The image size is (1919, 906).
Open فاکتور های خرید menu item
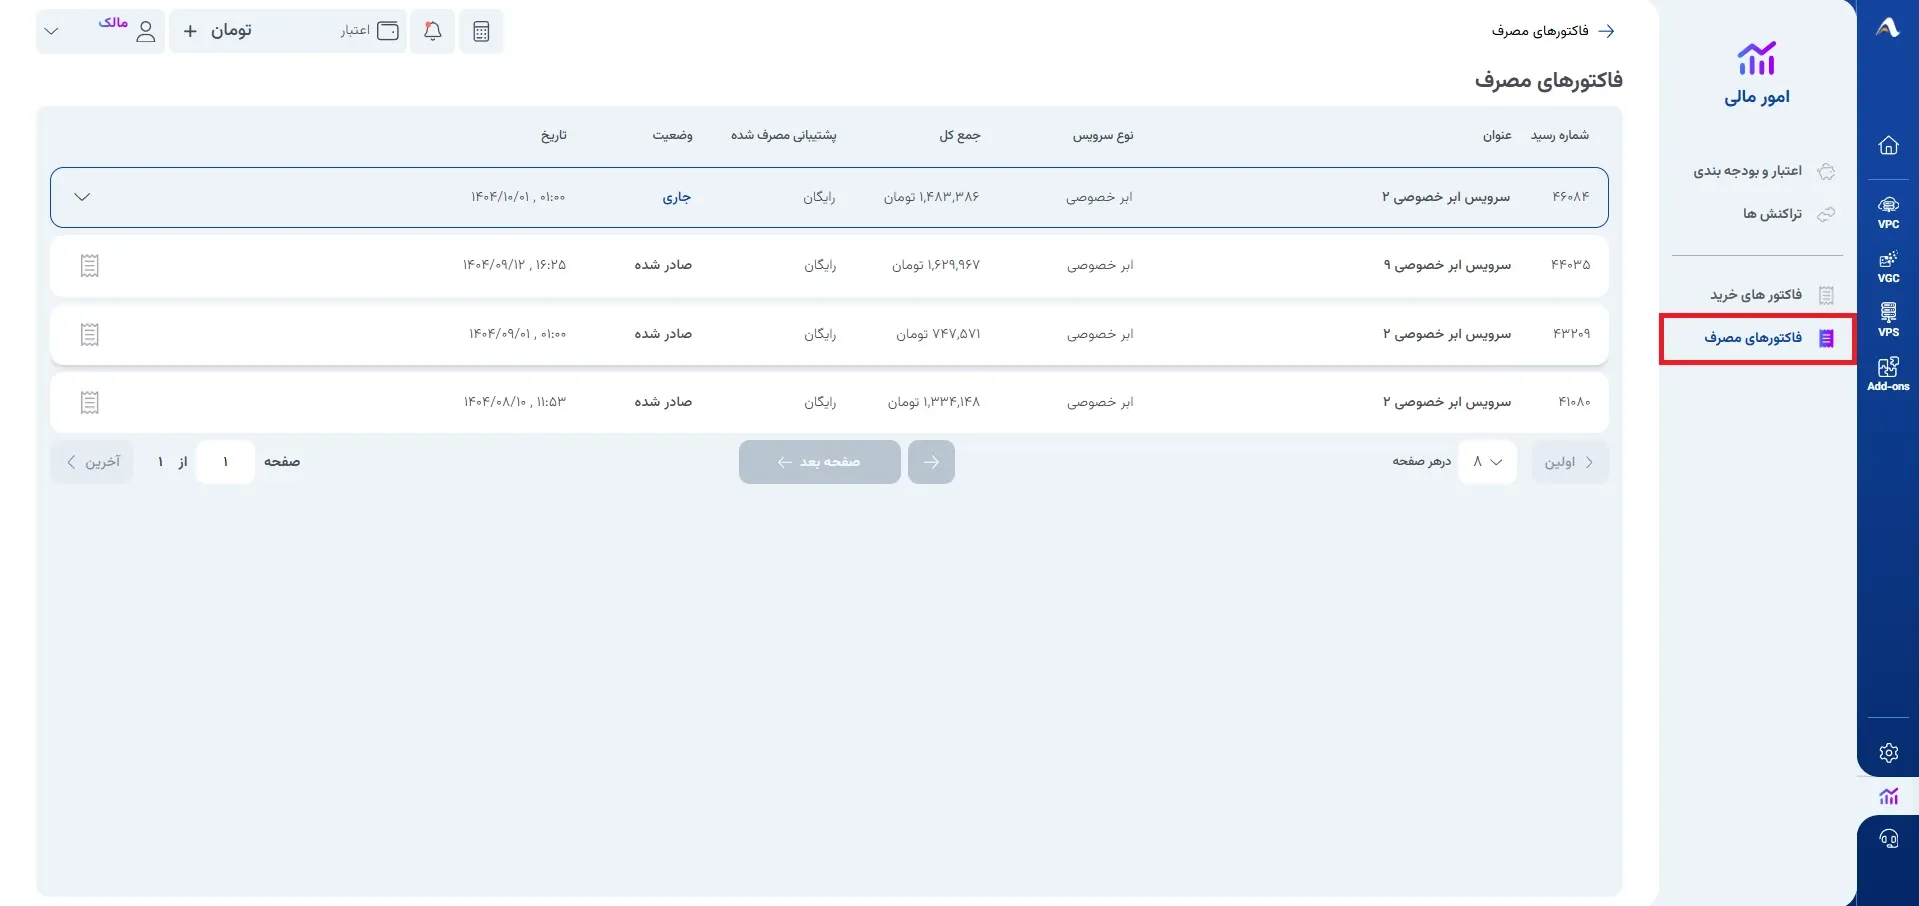[x=1771, y=295]
